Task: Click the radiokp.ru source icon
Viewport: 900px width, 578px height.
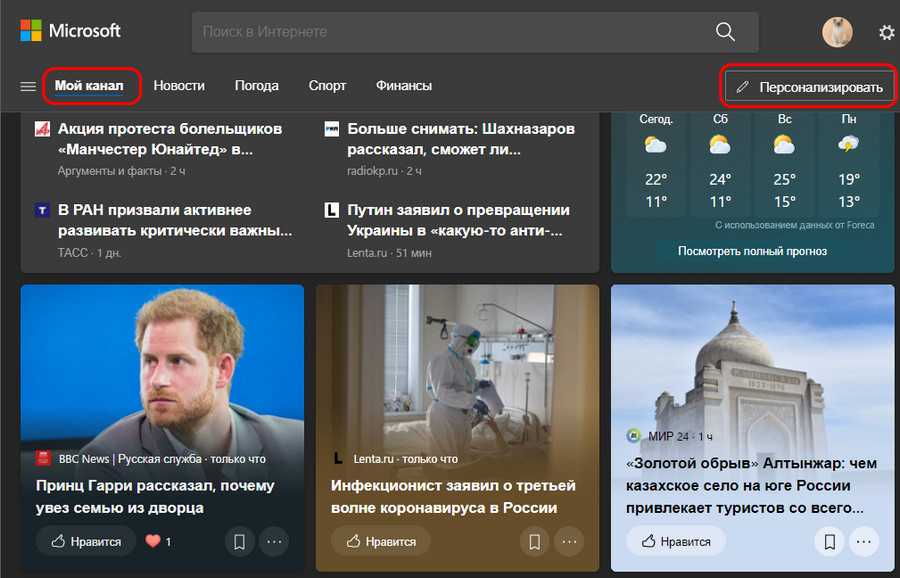Action: pos(332,129)
